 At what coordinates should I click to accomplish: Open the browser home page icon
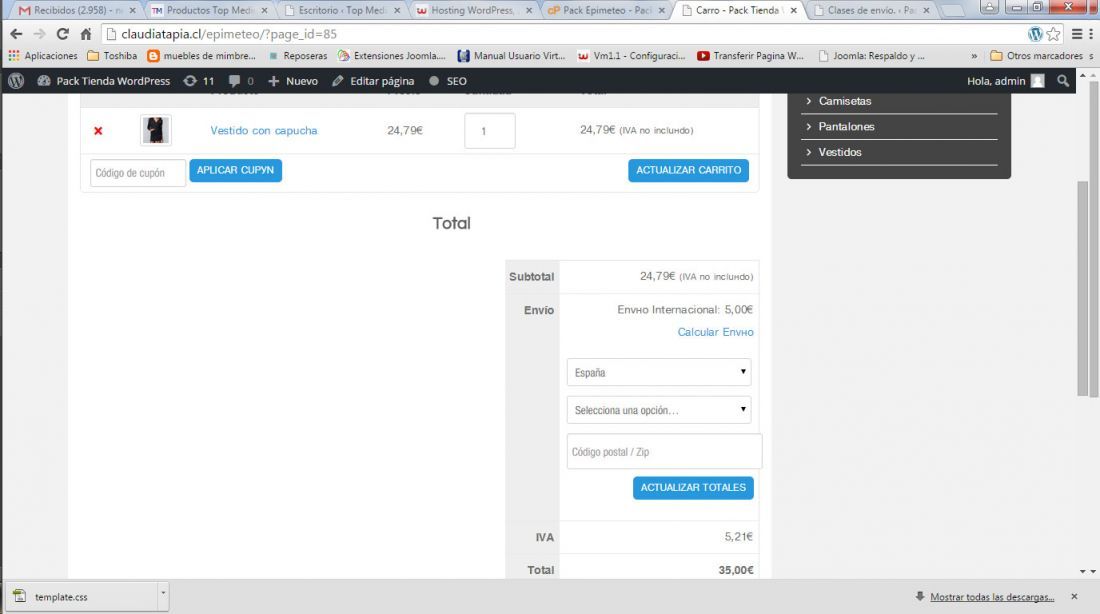[86, 34]
